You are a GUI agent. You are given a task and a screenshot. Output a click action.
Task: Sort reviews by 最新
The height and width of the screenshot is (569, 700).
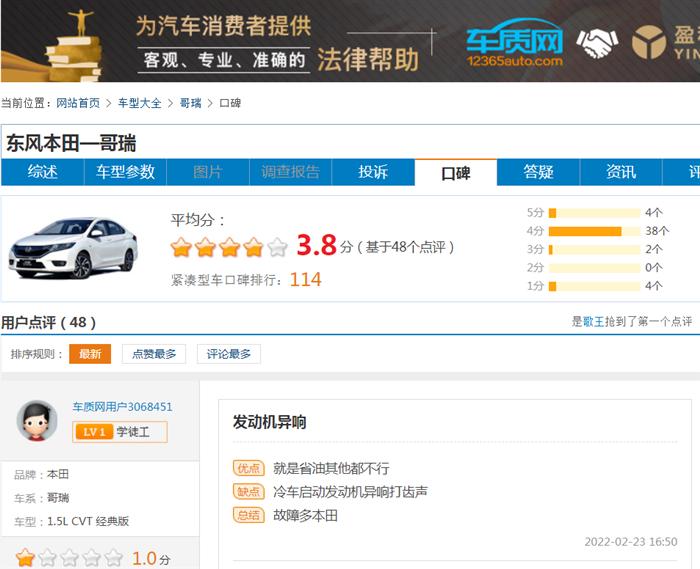pos(90,354)
